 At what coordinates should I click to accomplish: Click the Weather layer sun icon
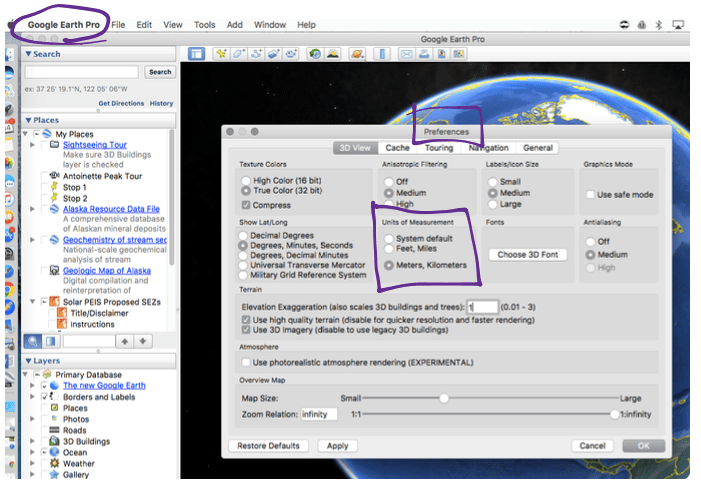55,463
